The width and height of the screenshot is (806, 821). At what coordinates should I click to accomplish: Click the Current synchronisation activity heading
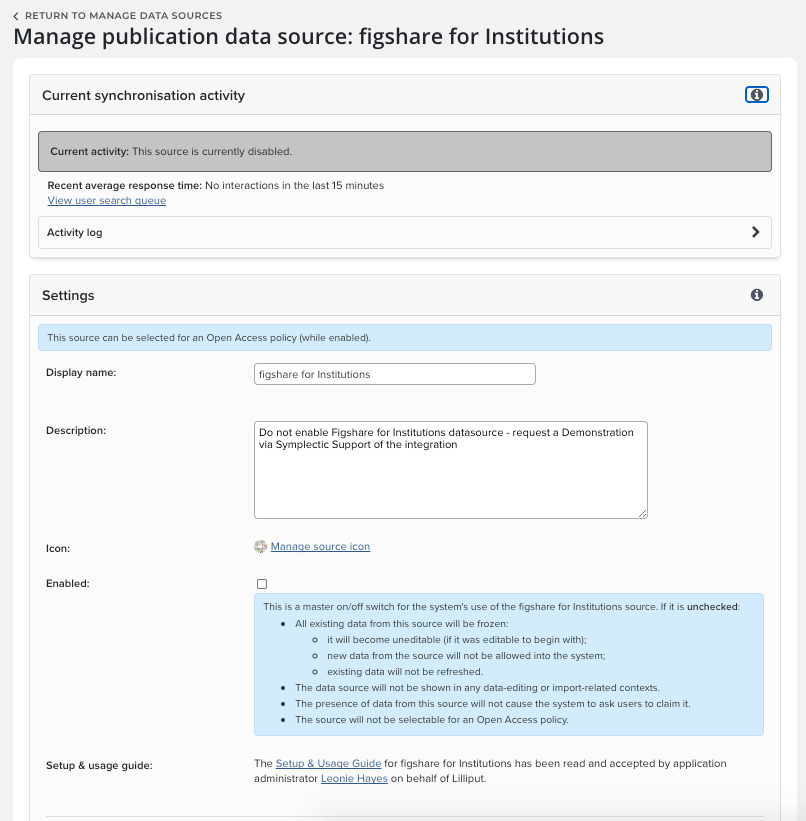143,96
